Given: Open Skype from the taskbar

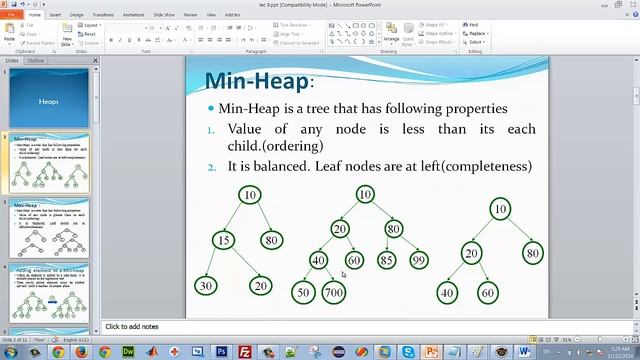Looking at the screenshot, I should pyautogui.click(x=408, y=351).
